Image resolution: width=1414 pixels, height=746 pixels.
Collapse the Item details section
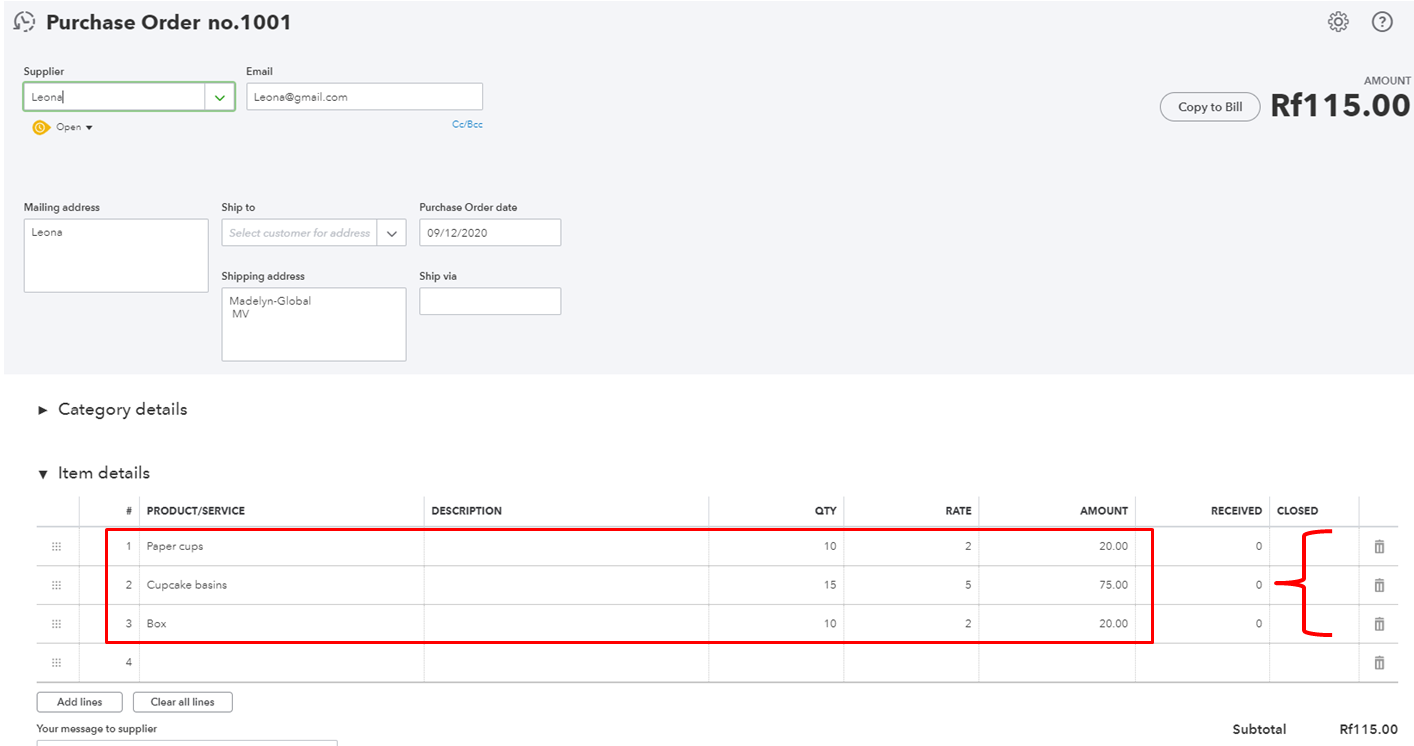click(x=43, y=474)
